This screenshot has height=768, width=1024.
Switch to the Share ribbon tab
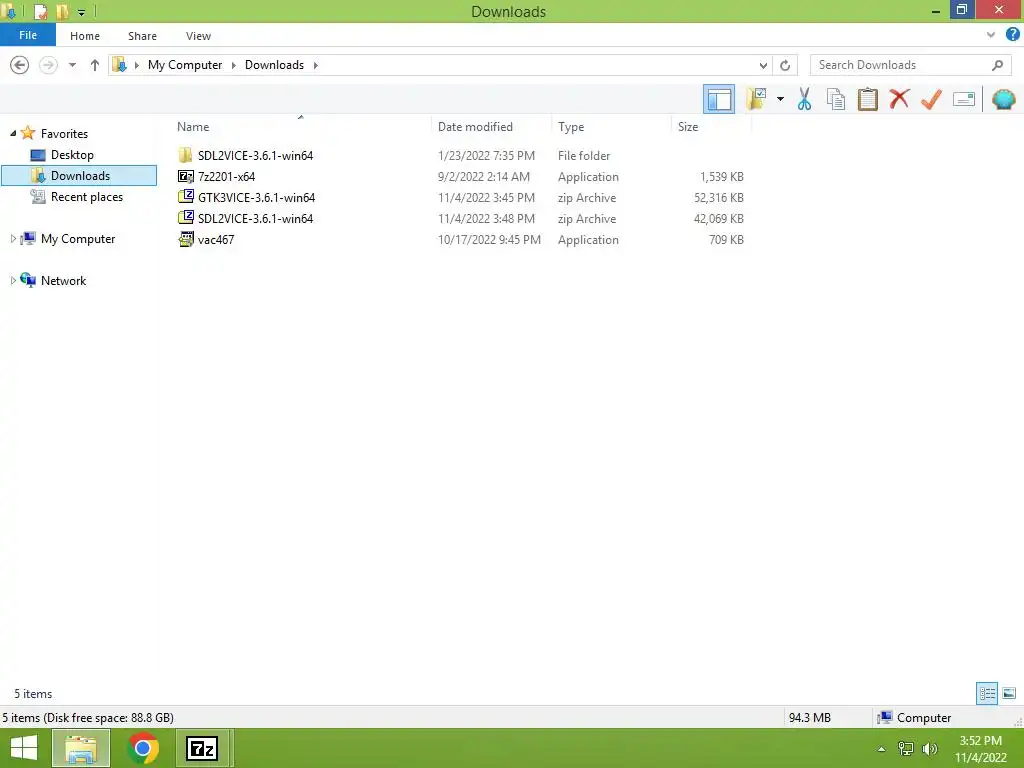tap(142, 36)
